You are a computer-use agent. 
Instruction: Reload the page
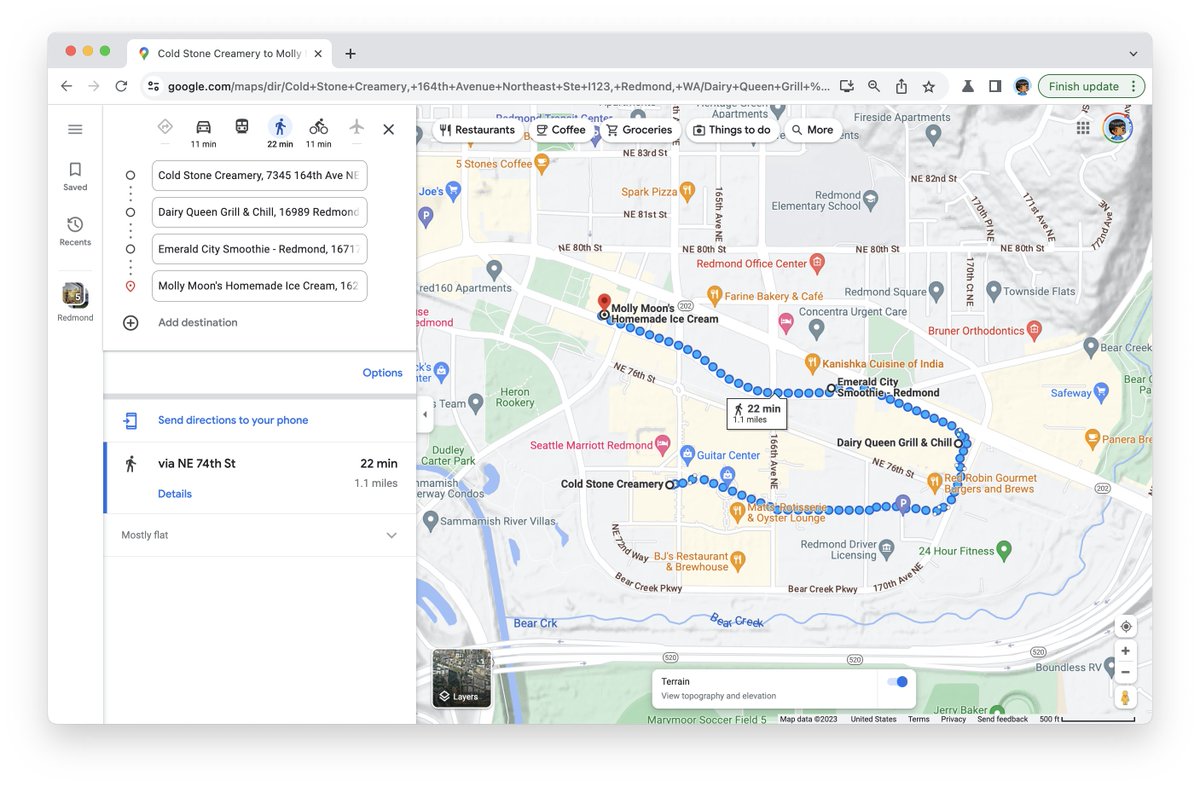click(121, 86)
